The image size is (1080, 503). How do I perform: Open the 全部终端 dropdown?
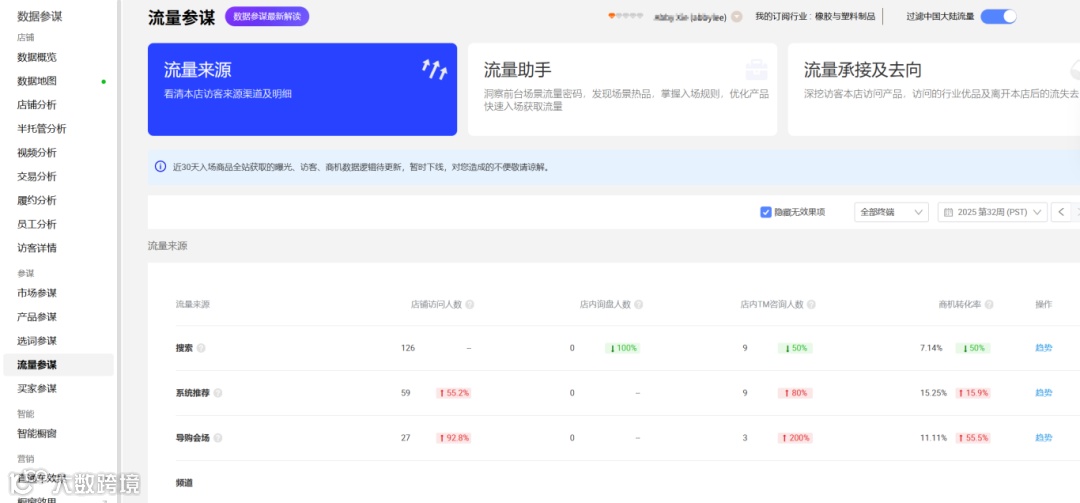click(x=891, y=212)
